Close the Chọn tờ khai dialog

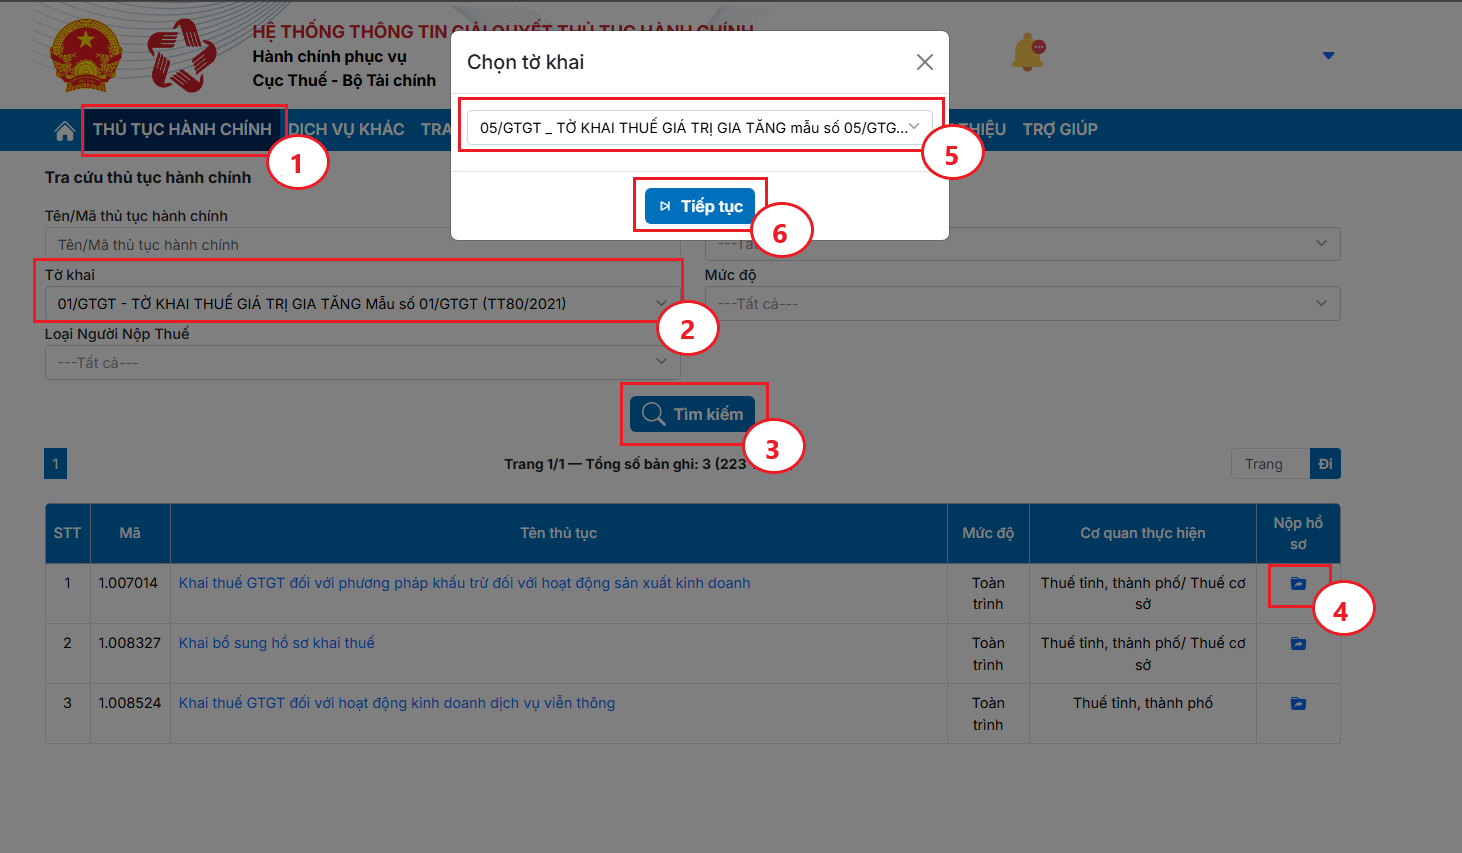925,62
